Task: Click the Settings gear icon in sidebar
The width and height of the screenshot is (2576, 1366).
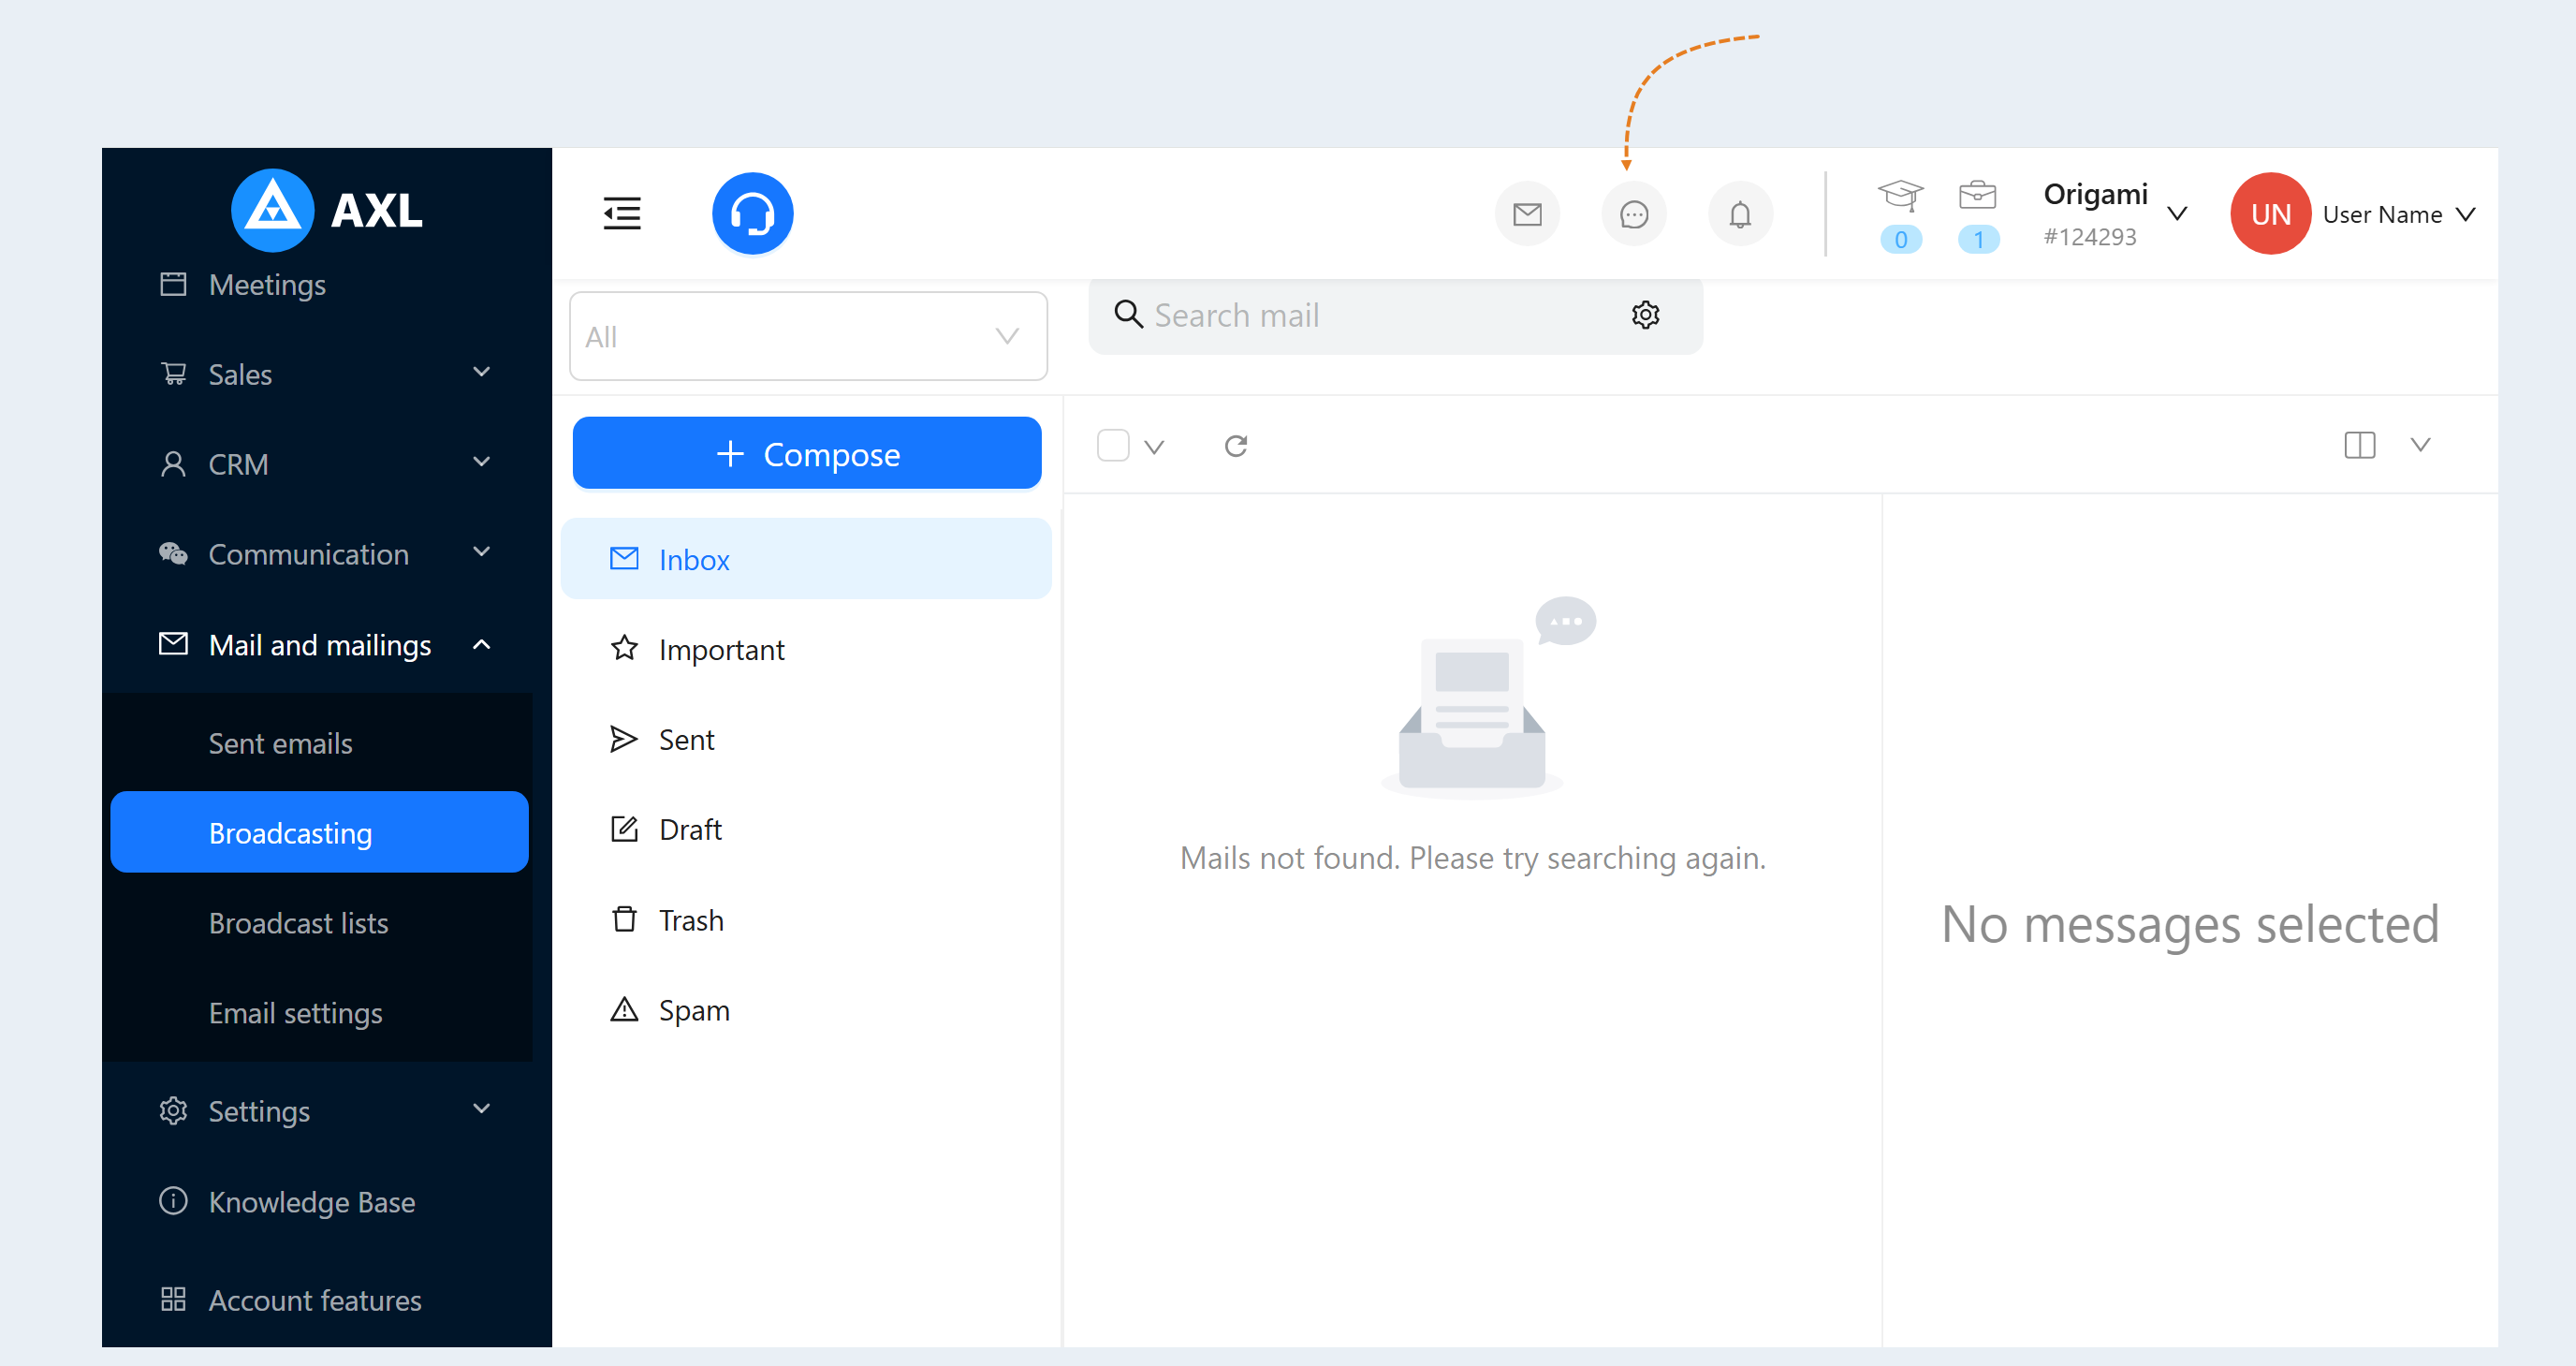Action: 173,1111
